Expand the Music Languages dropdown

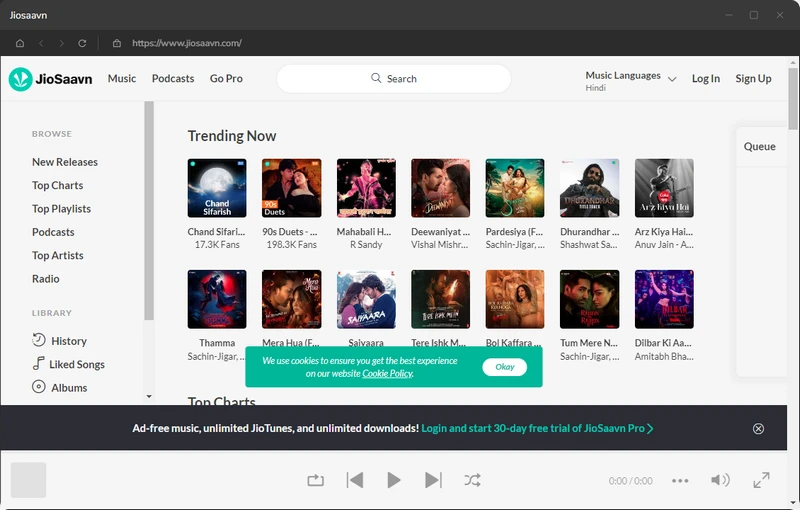[671, 79]
